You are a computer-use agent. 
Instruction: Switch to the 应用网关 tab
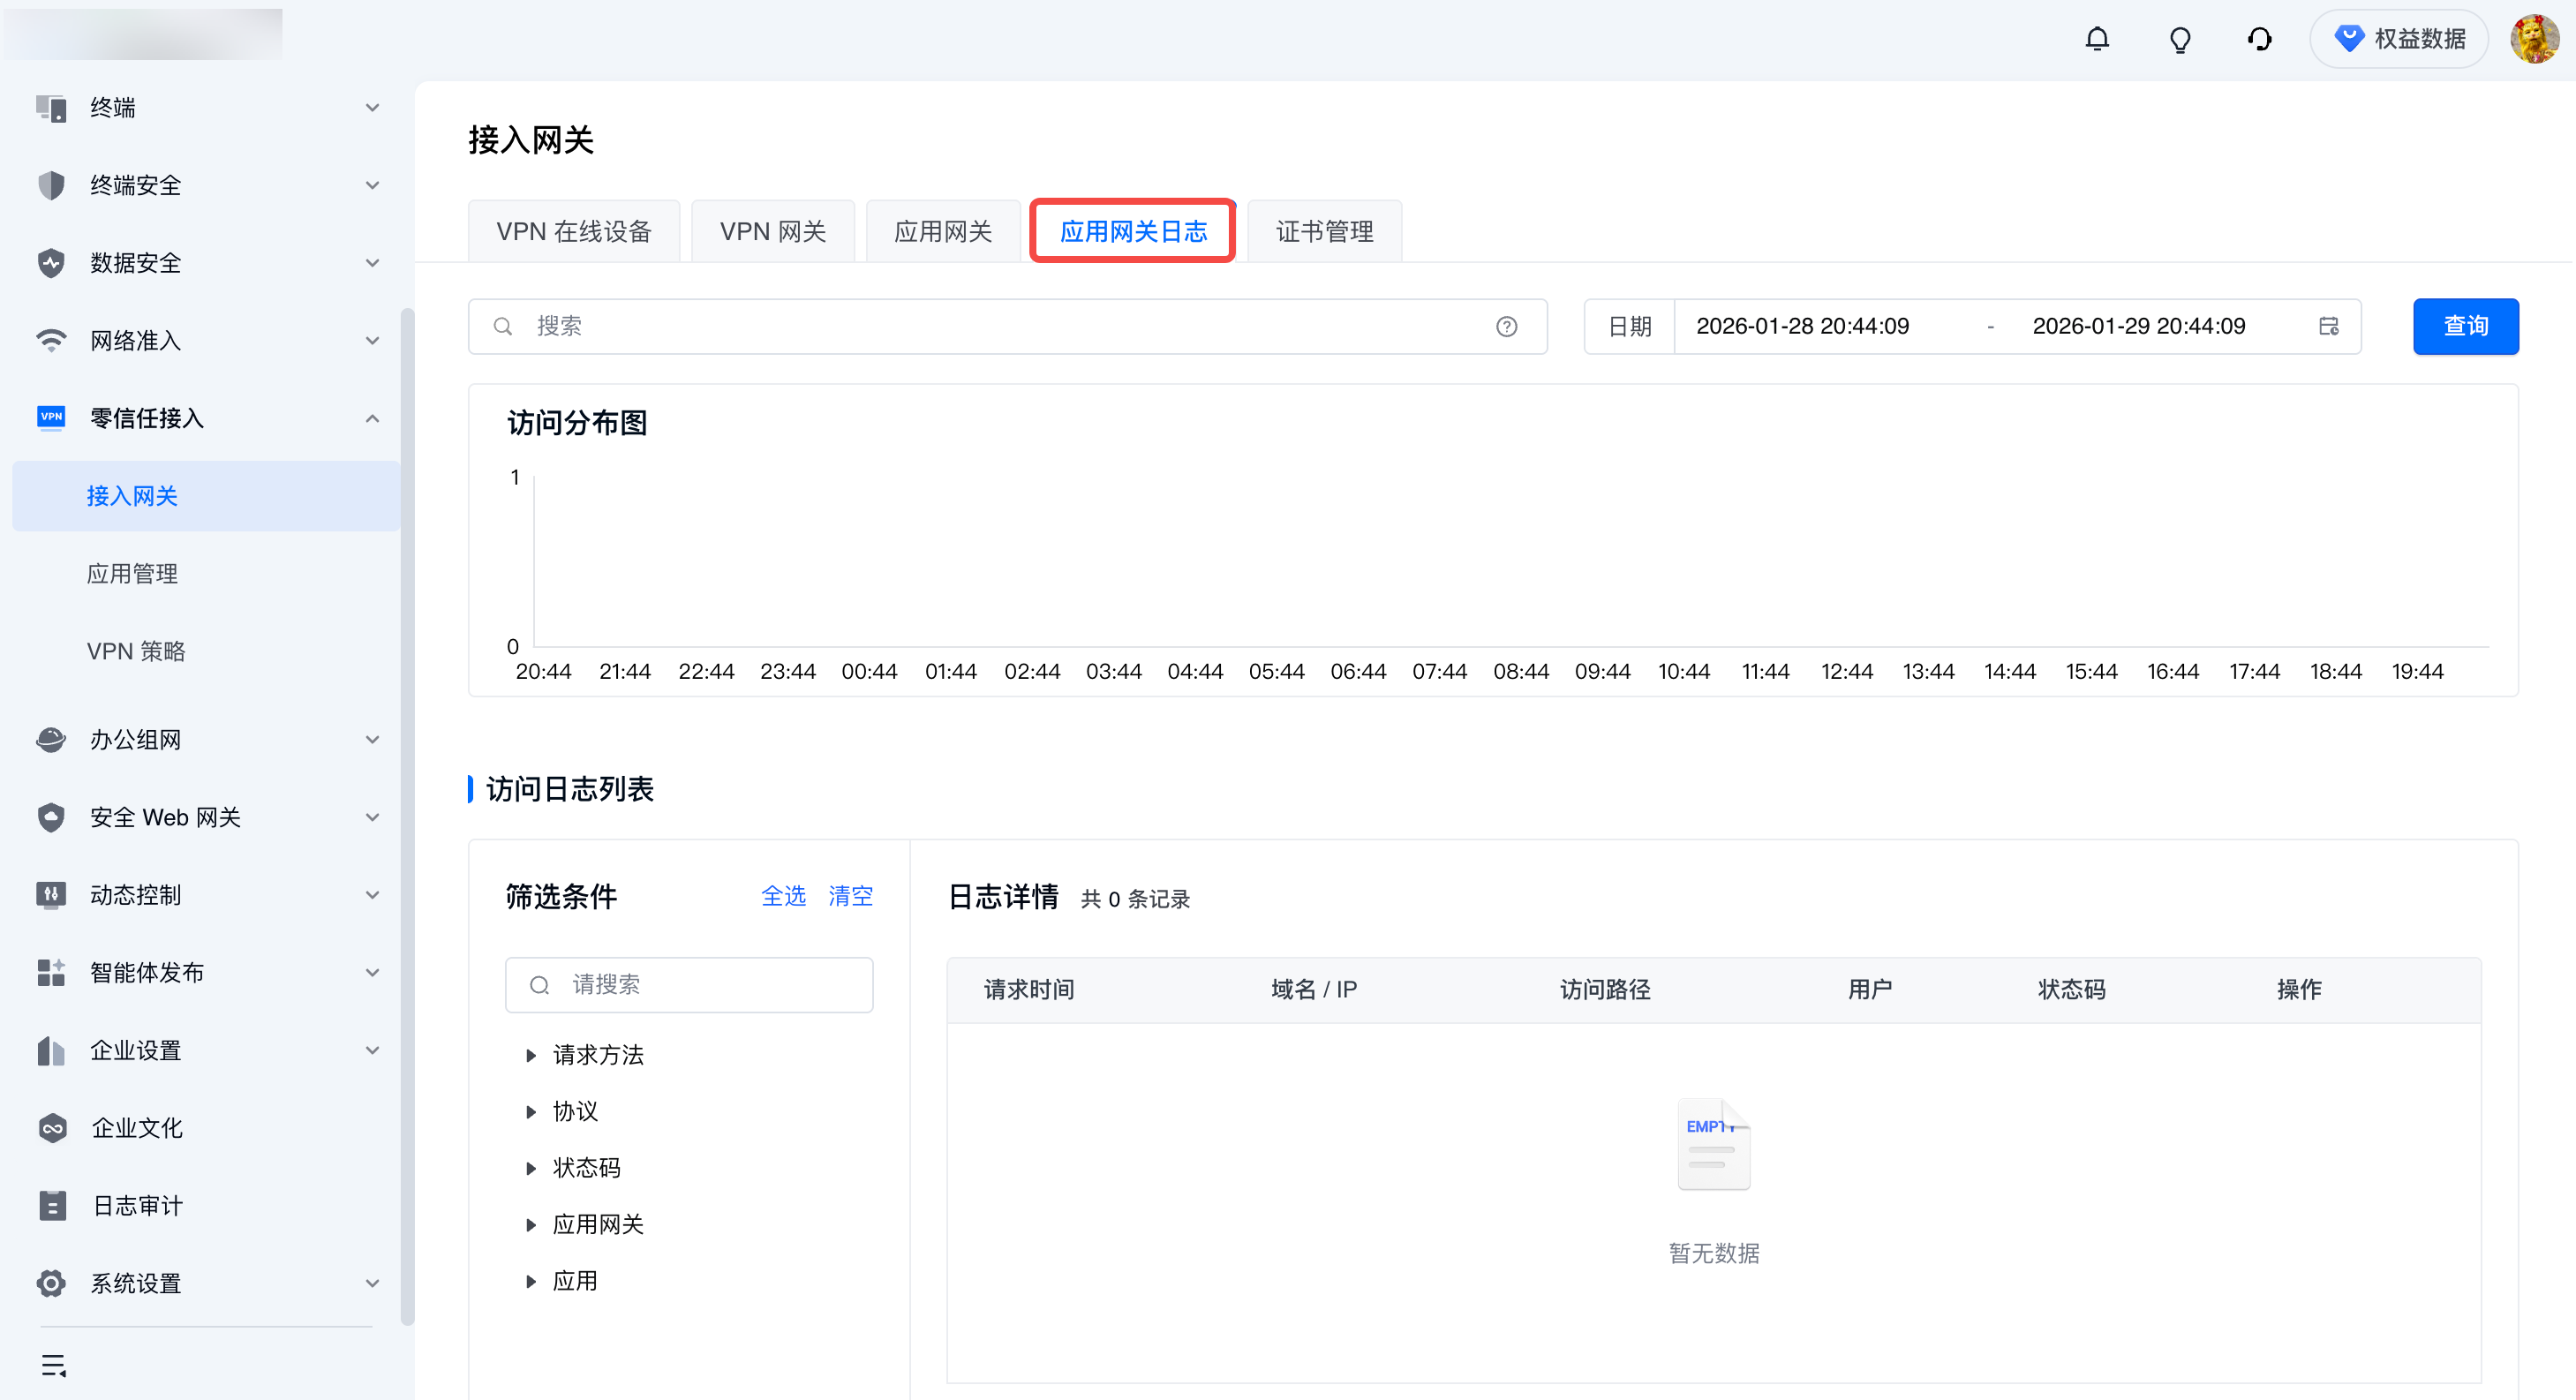pos(943,232)
